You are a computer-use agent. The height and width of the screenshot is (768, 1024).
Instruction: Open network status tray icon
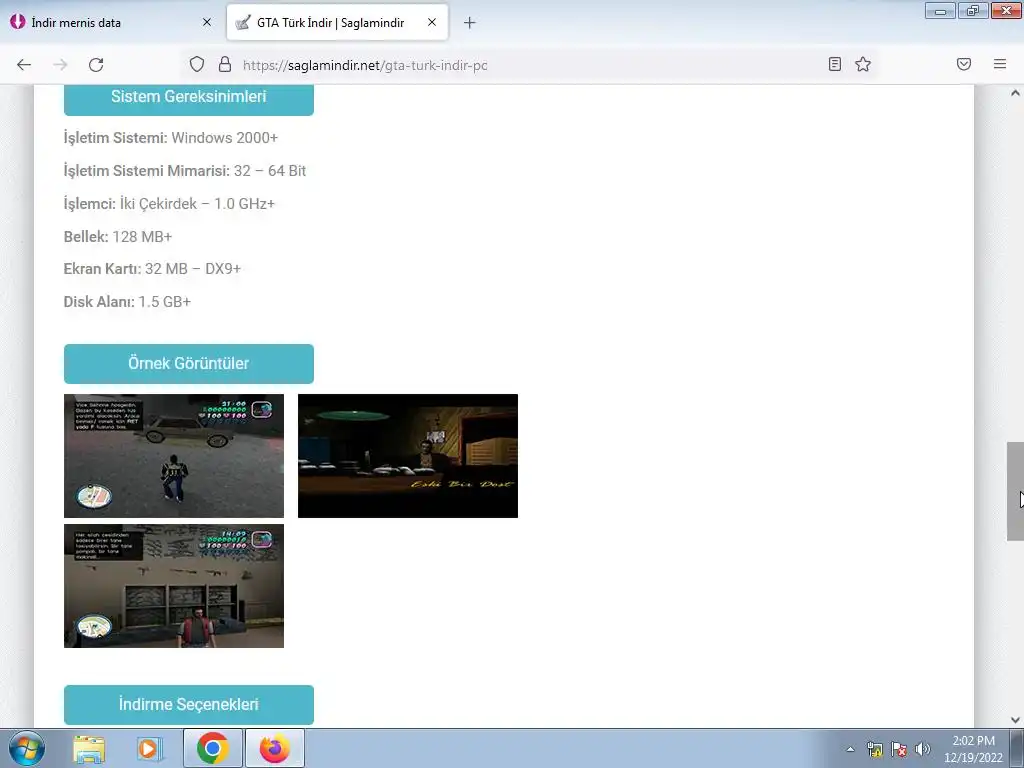click(x=875, y=749)
